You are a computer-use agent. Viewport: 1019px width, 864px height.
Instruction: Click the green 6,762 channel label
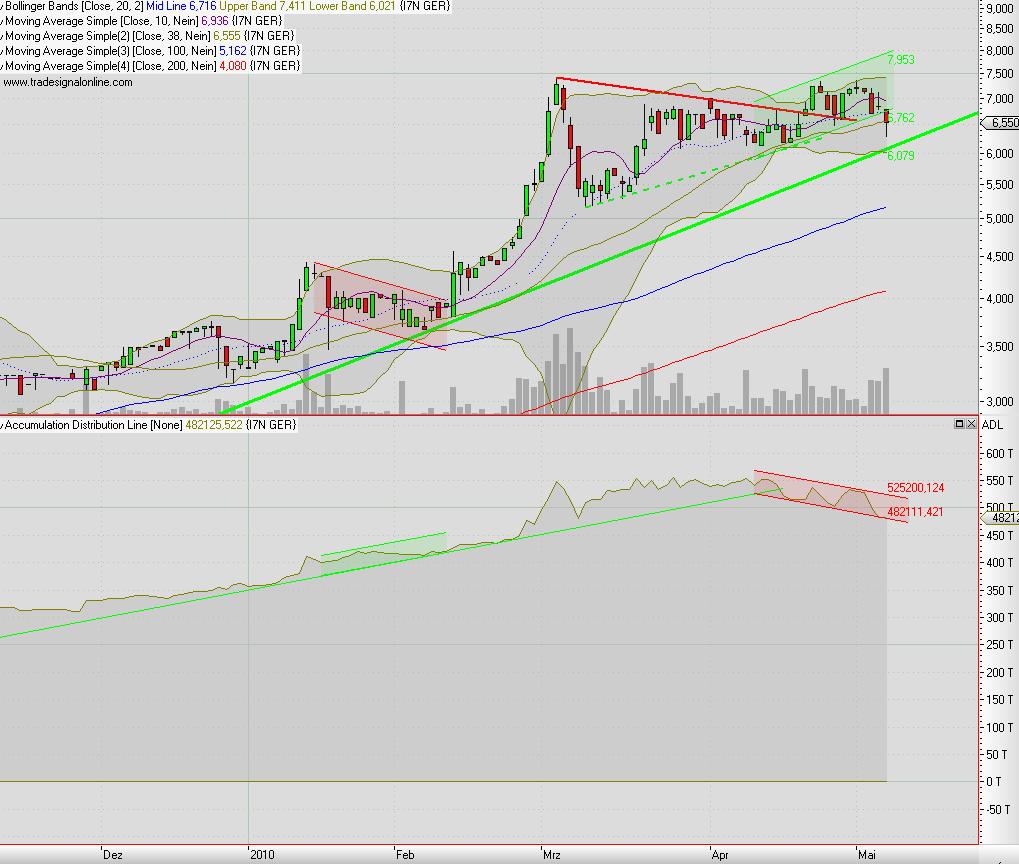tap(901, 118)
